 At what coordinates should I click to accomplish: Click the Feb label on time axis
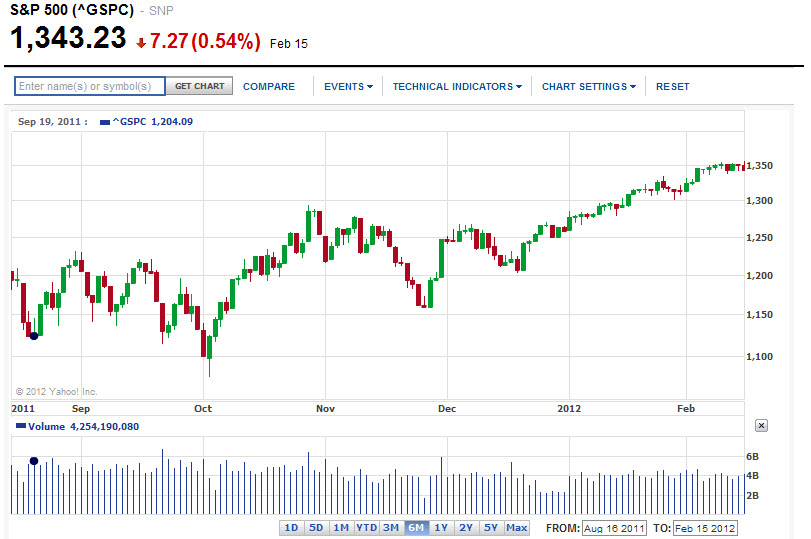[x=686, y=409]
